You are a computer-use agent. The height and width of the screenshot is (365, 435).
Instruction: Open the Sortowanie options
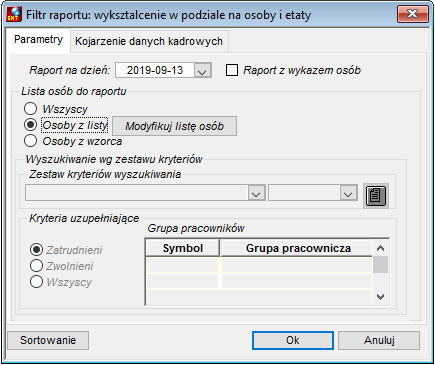(x=48, y=340)
